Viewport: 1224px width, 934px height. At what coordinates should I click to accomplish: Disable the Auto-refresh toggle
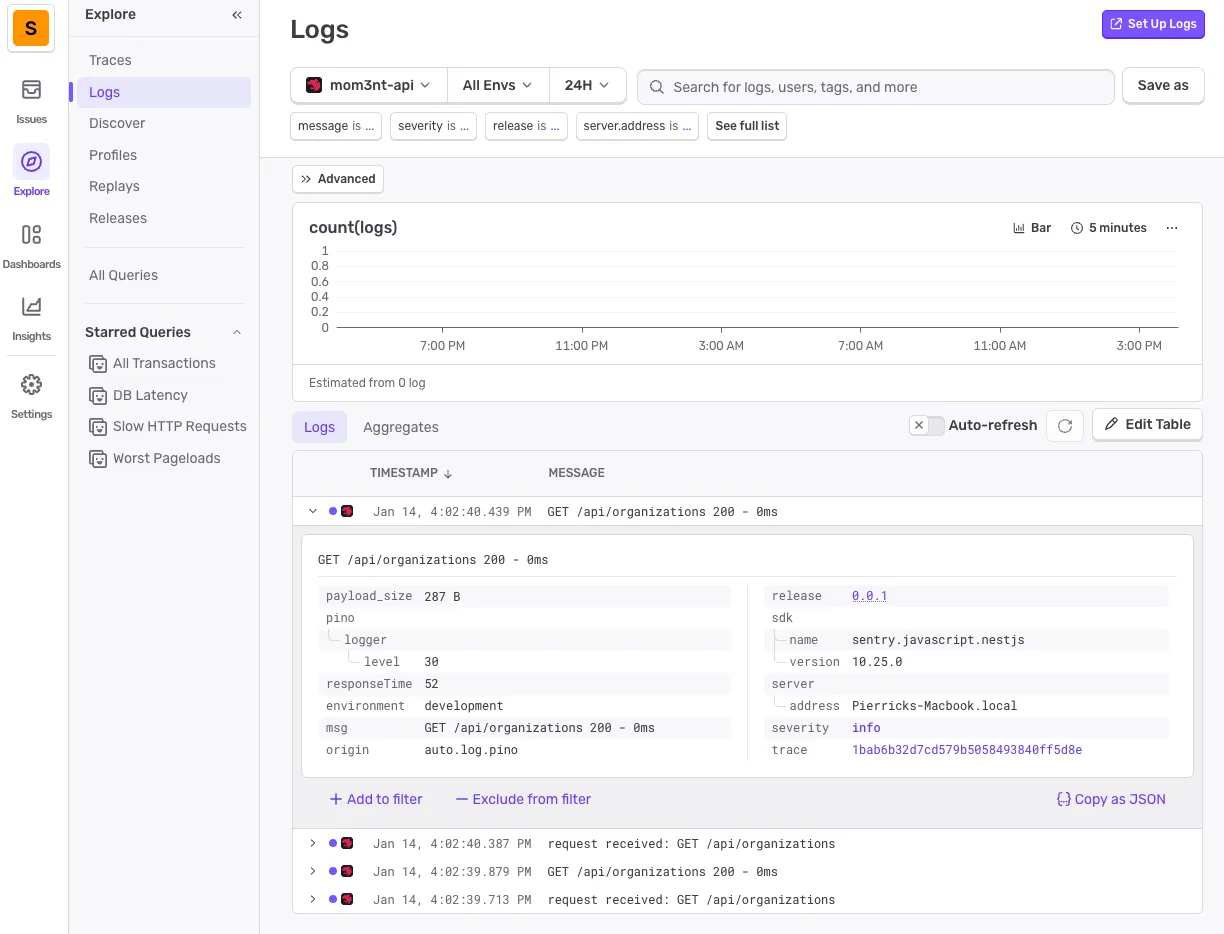(x=926, y=425)
